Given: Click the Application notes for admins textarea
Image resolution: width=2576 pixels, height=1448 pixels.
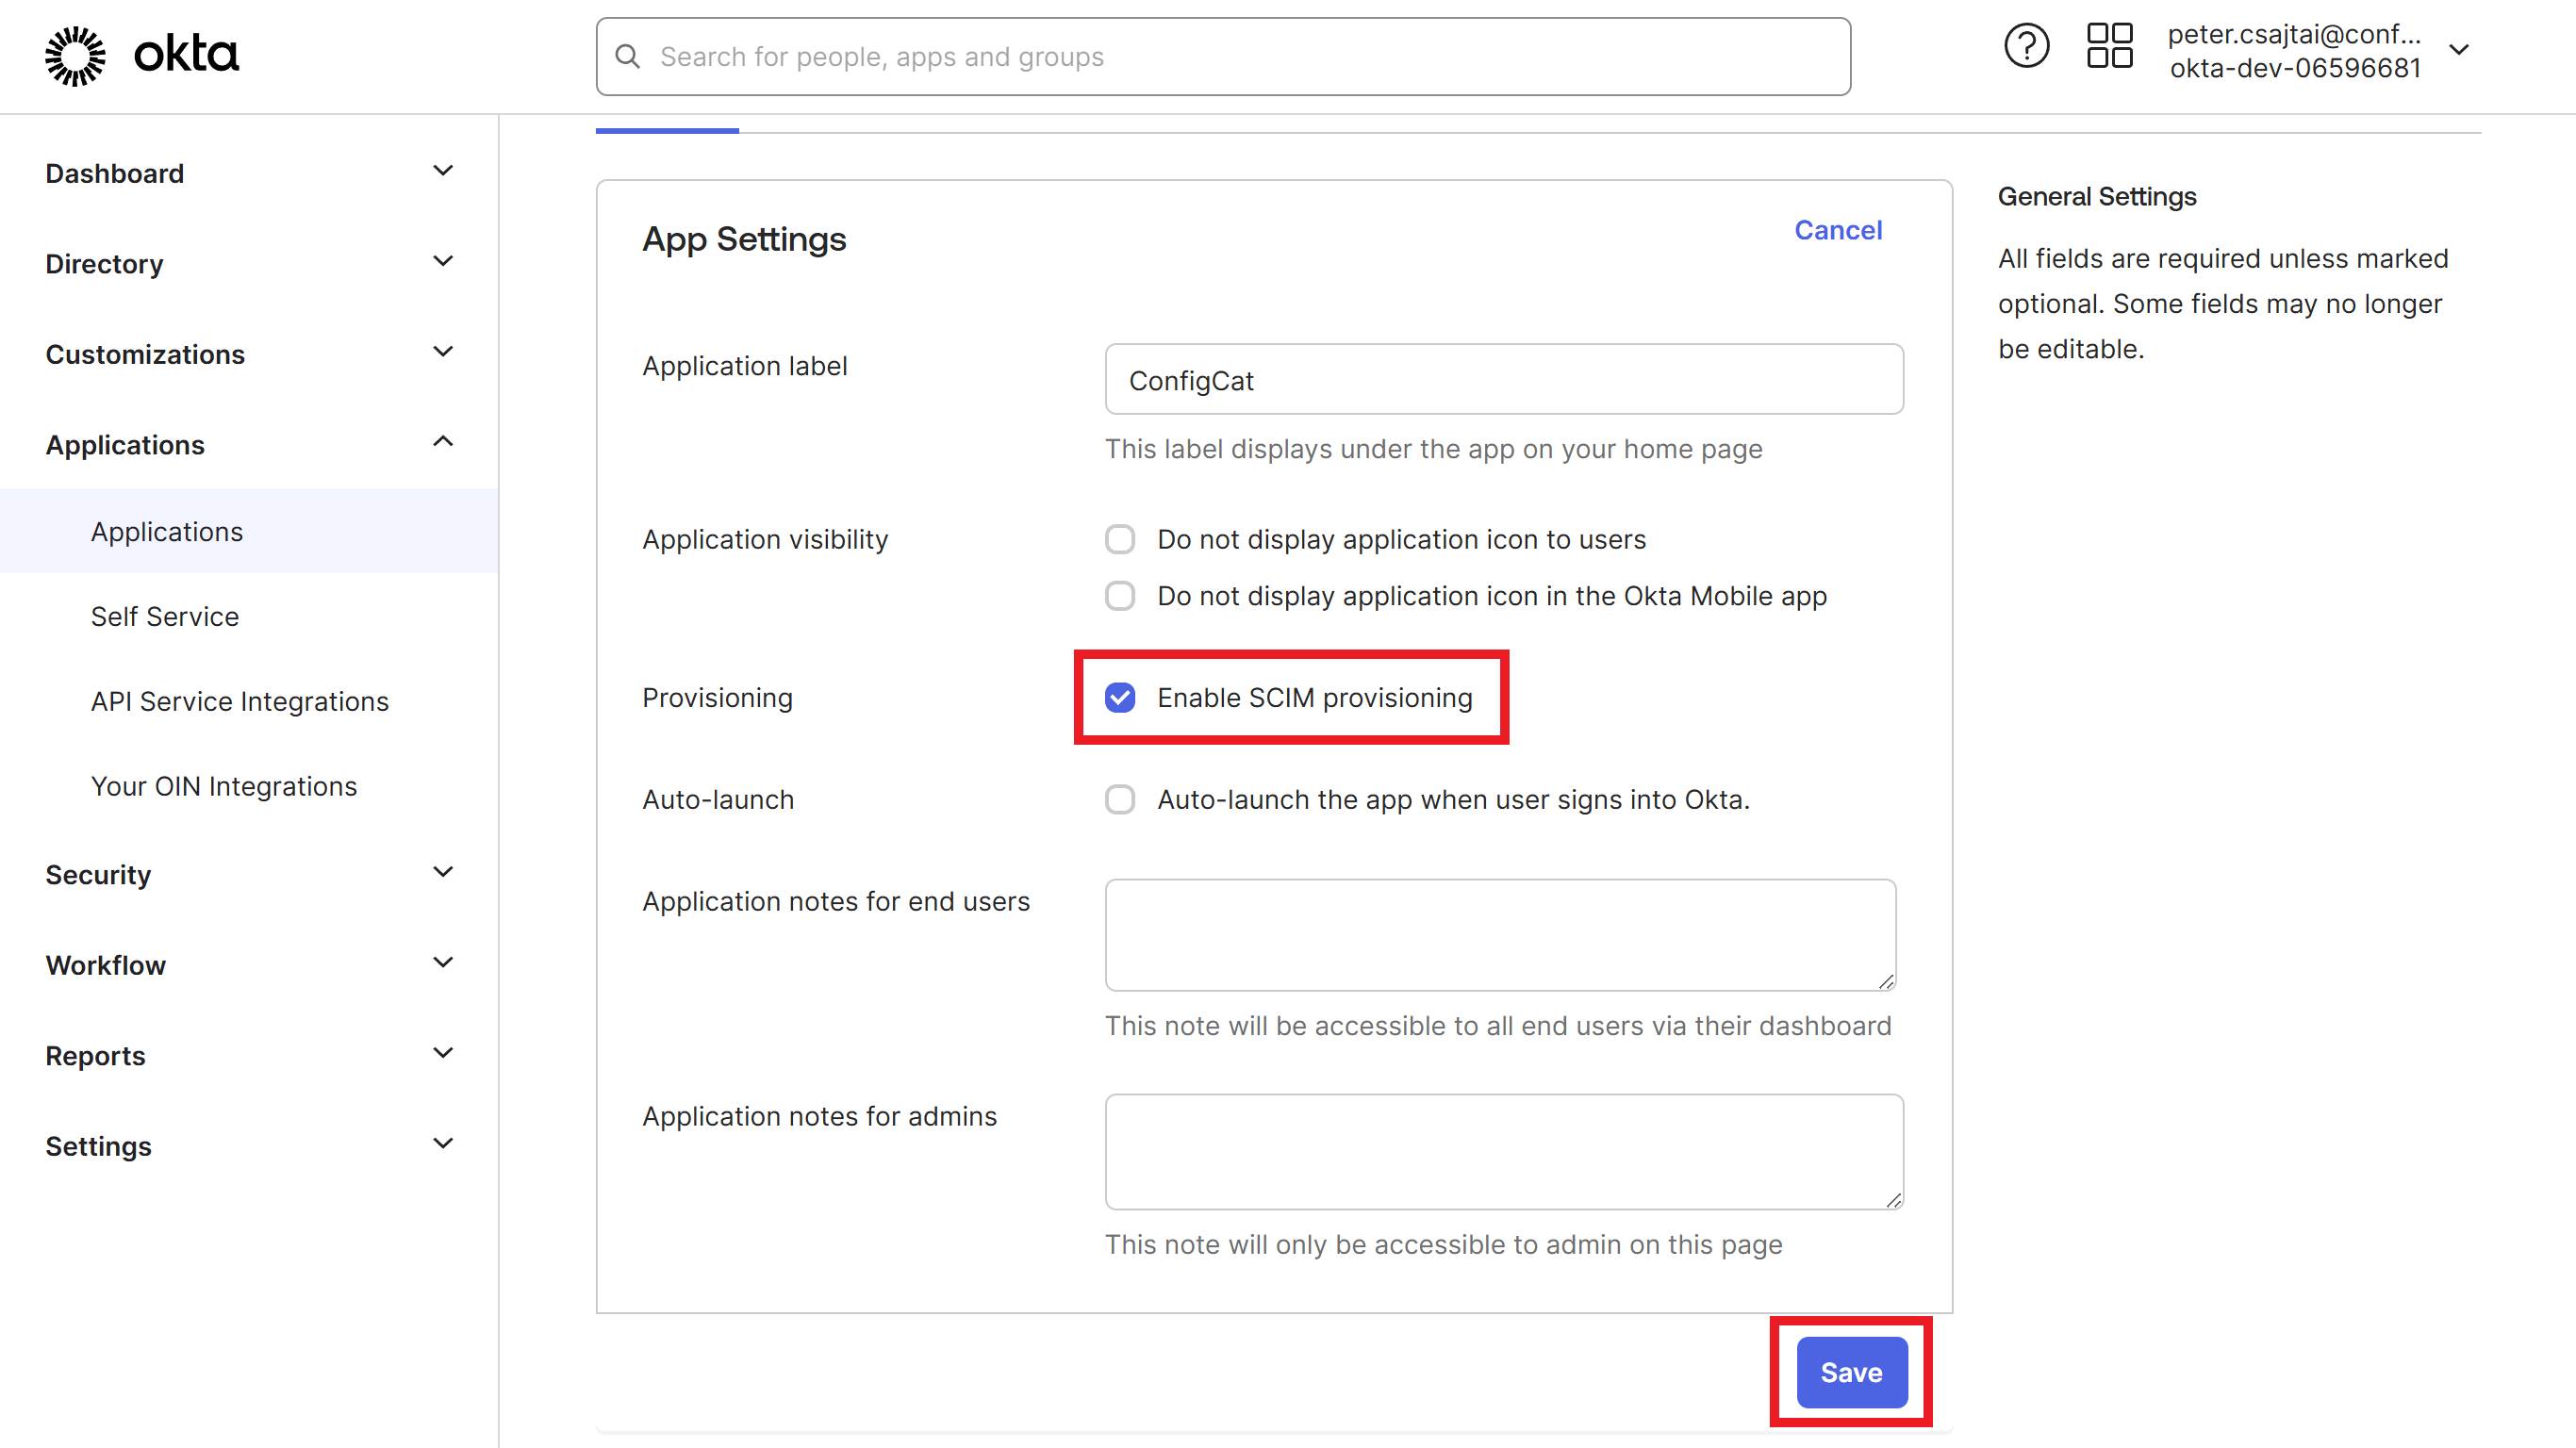Looking at the screenshot, I should [x=1504, y=1151].
